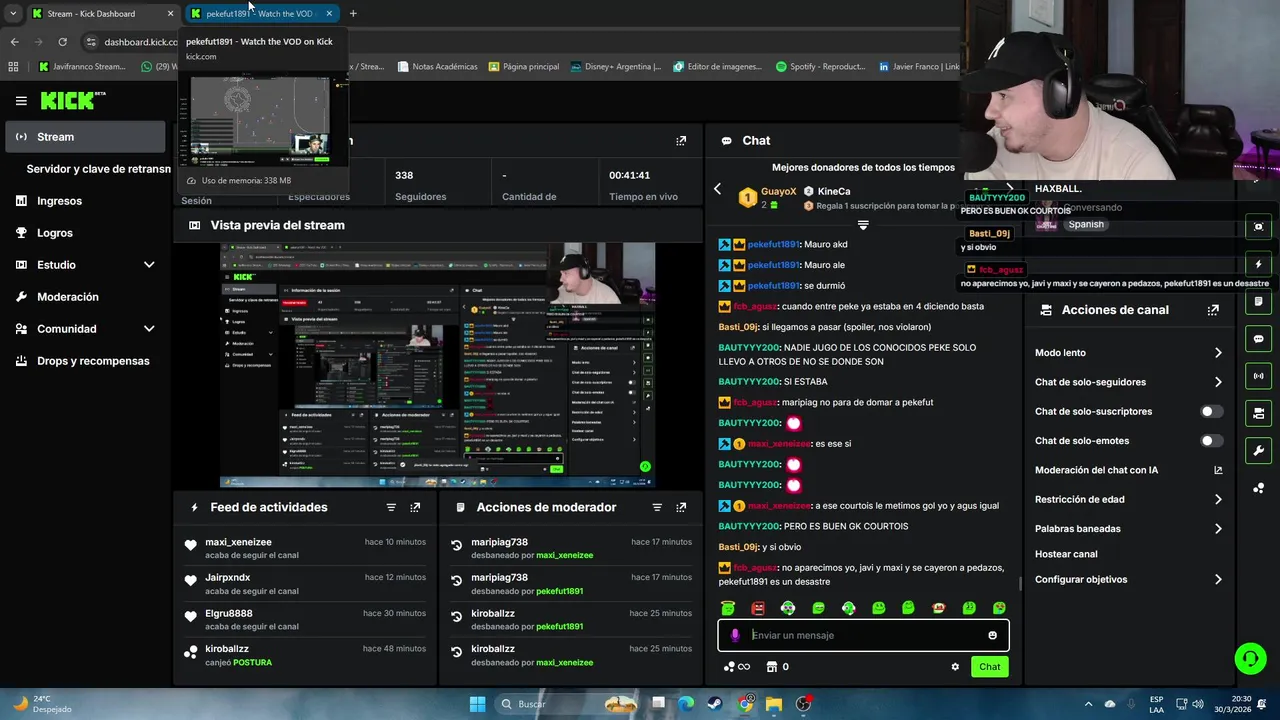Open OBS Studio from the taskbar
Viewport: 1280px width, 720px height.
(803, 704)
